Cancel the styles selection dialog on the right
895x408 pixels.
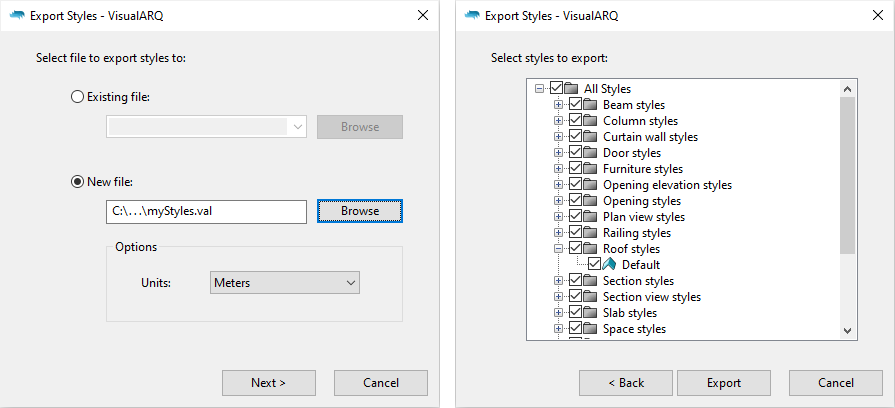point(836,383)
